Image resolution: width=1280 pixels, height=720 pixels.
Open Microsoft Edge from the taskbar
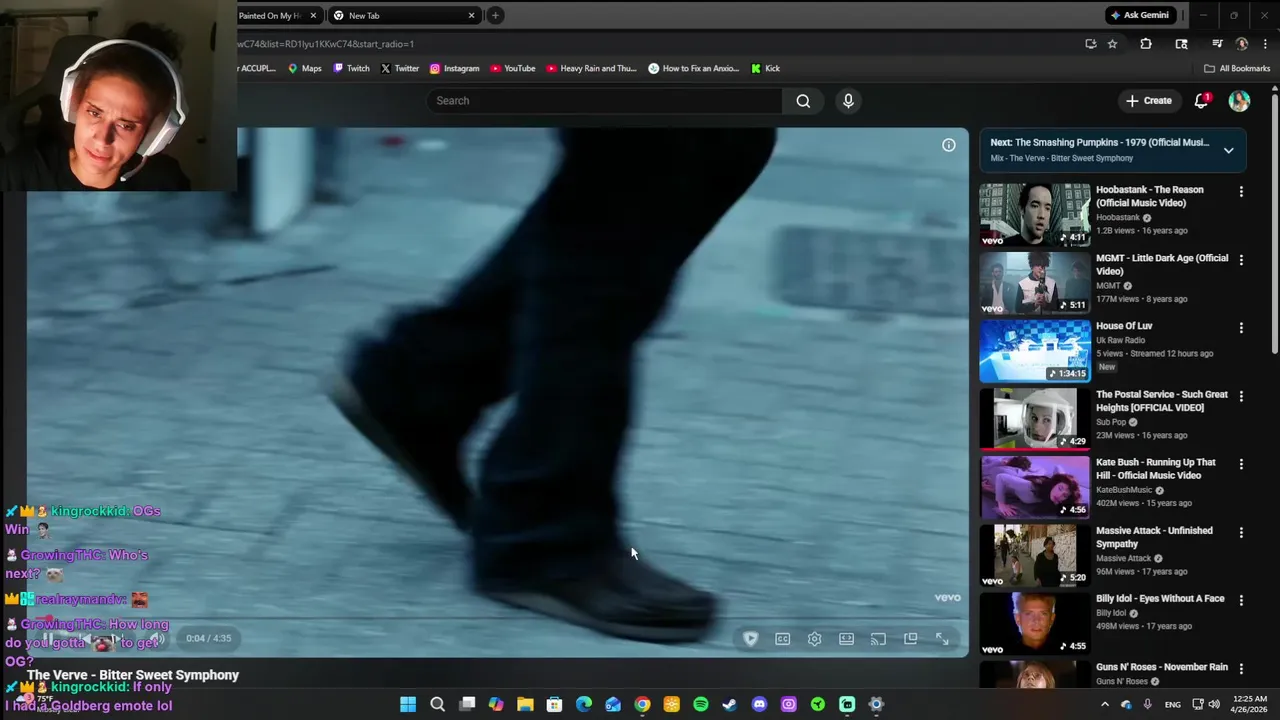pyautogui.click(x=584, y=705)
